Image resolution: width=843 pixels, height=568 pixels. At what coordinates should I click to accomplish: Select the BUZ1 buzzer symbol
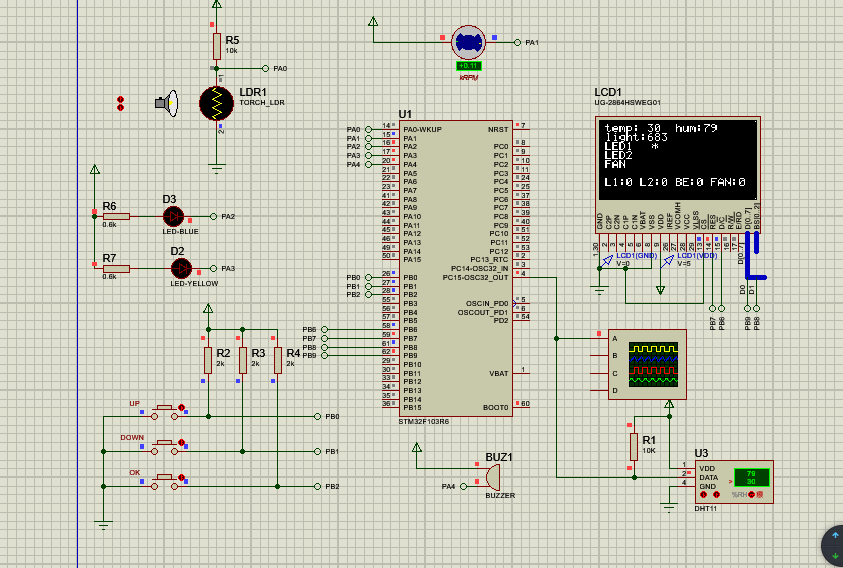[x=492, y=477]
